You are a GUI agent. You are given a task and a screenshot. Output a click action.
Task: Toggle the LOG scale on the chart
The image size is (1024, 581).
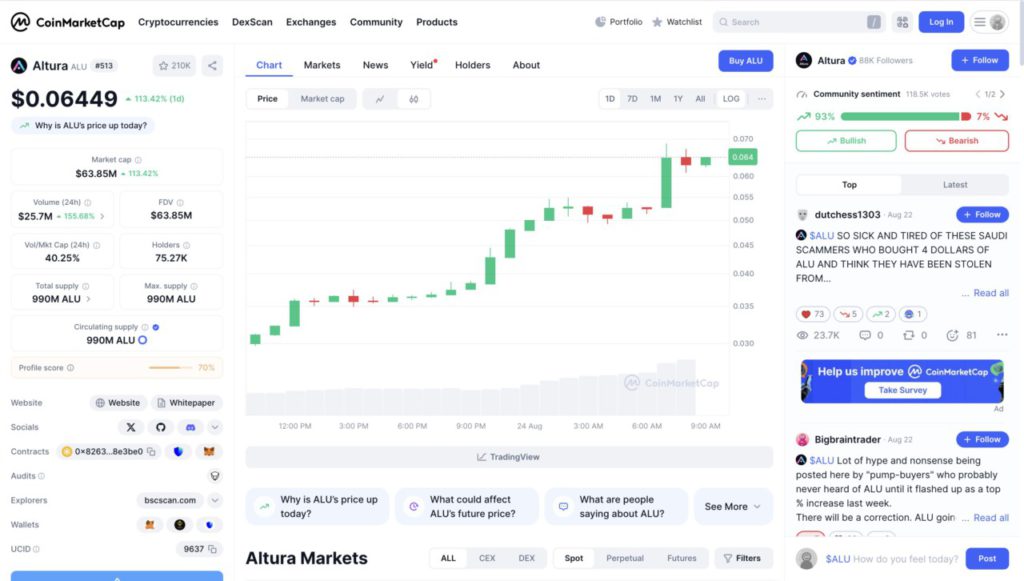(x=730, y=98)
